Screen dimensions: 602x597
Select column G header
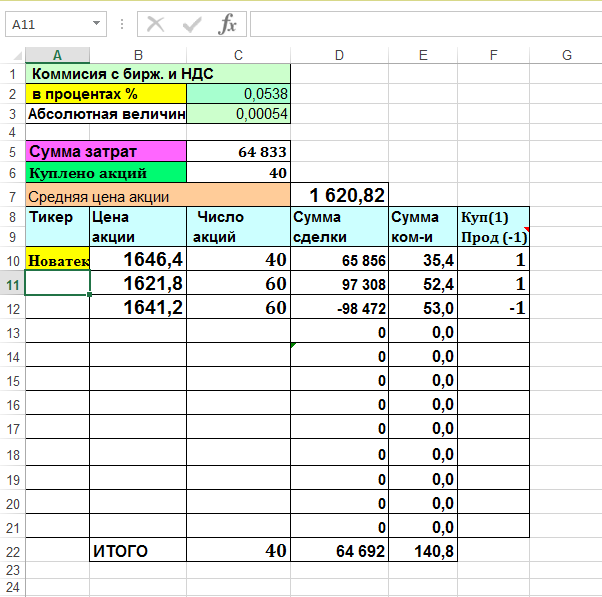click(x=566, y=55)
